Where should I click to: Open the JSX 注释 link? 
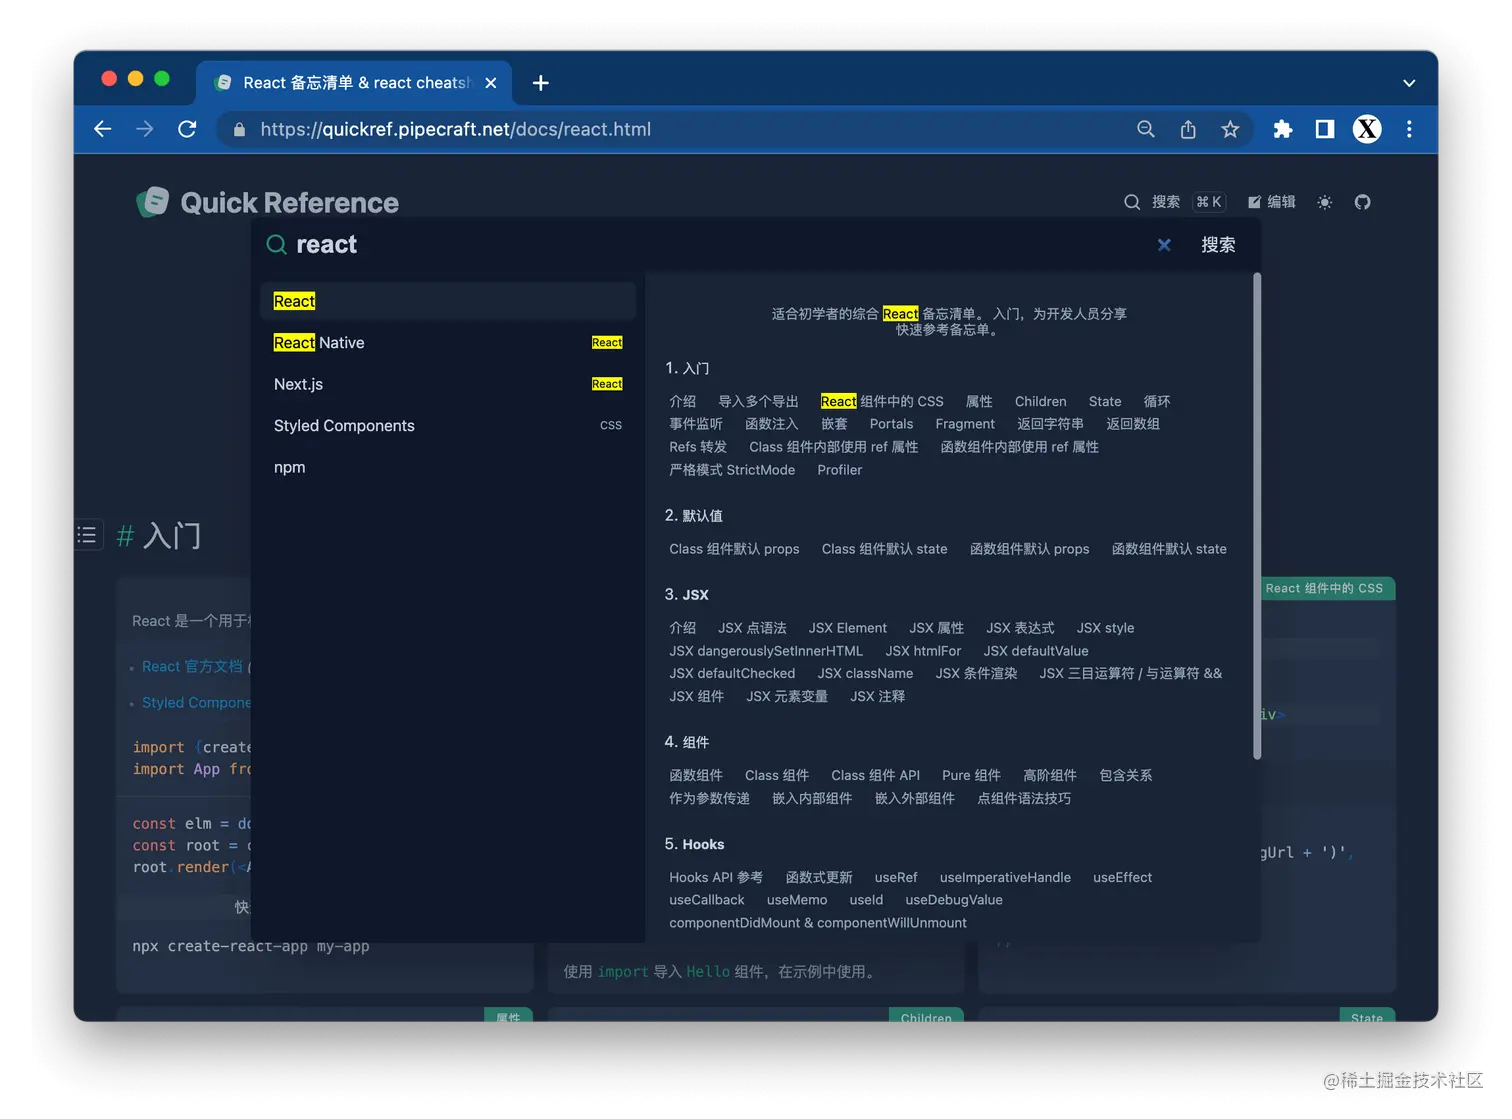tap(877, 697)
